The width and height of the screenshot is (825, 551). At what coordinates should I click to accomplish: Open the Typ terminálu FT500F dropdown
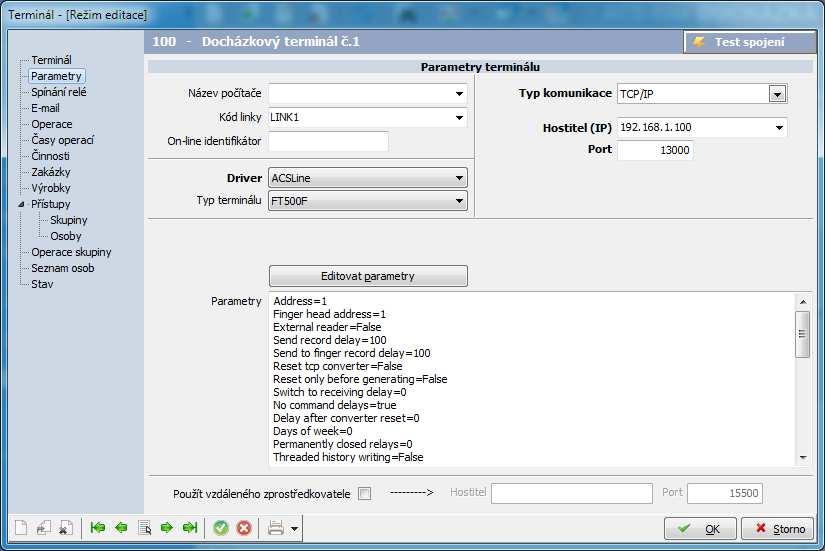click(368, 201)
